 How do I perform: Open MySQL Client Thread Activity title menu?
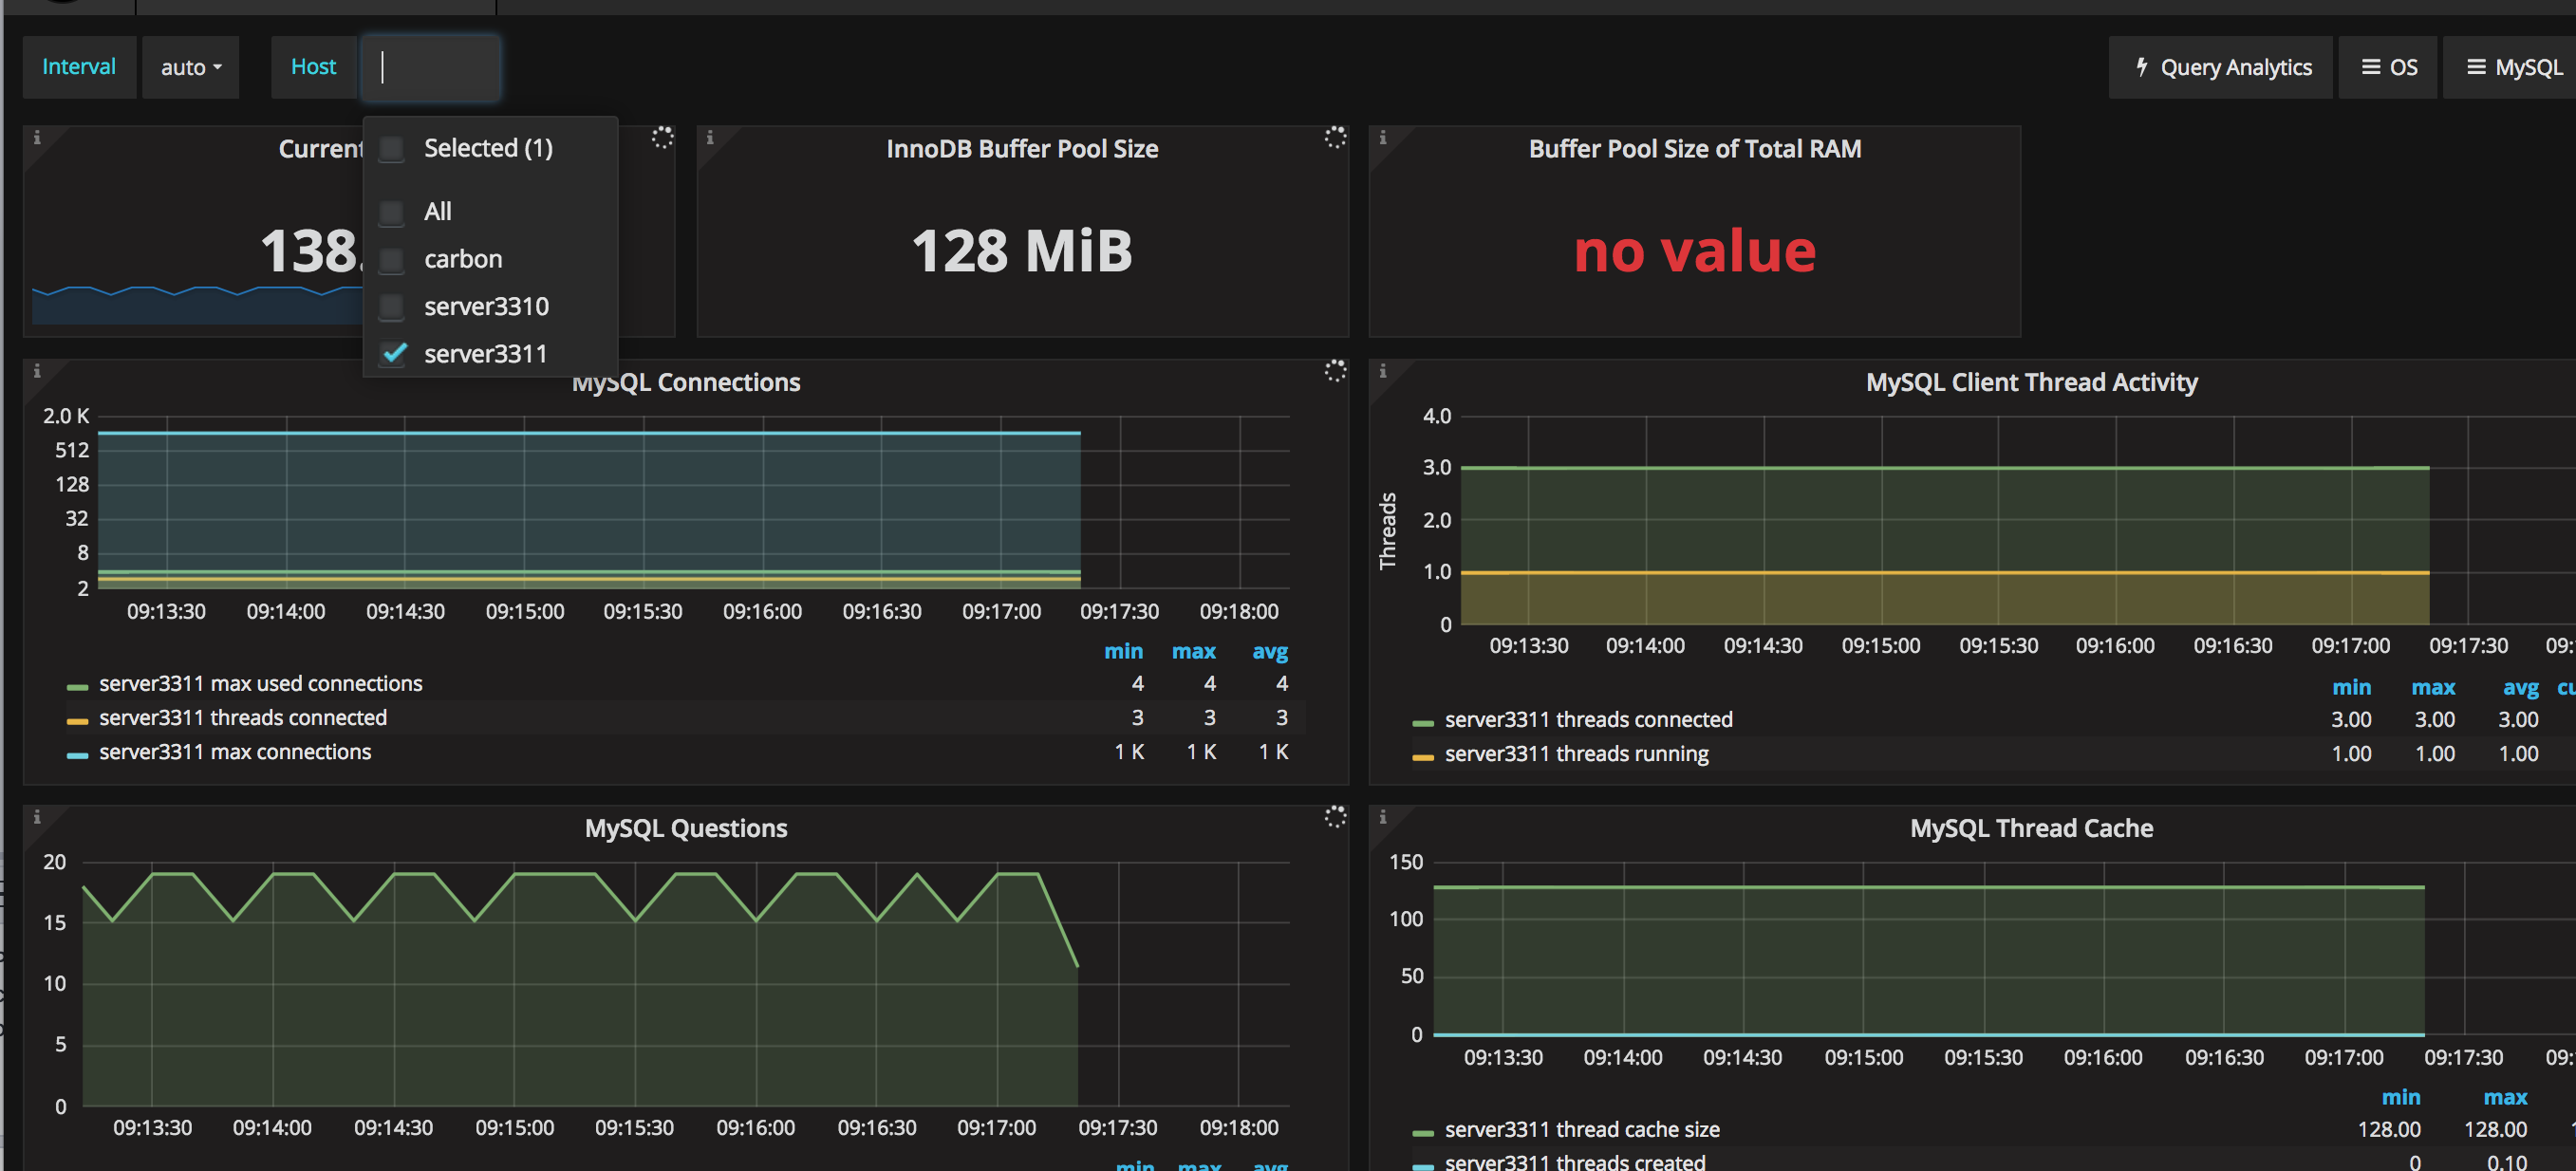point(2031,383)
